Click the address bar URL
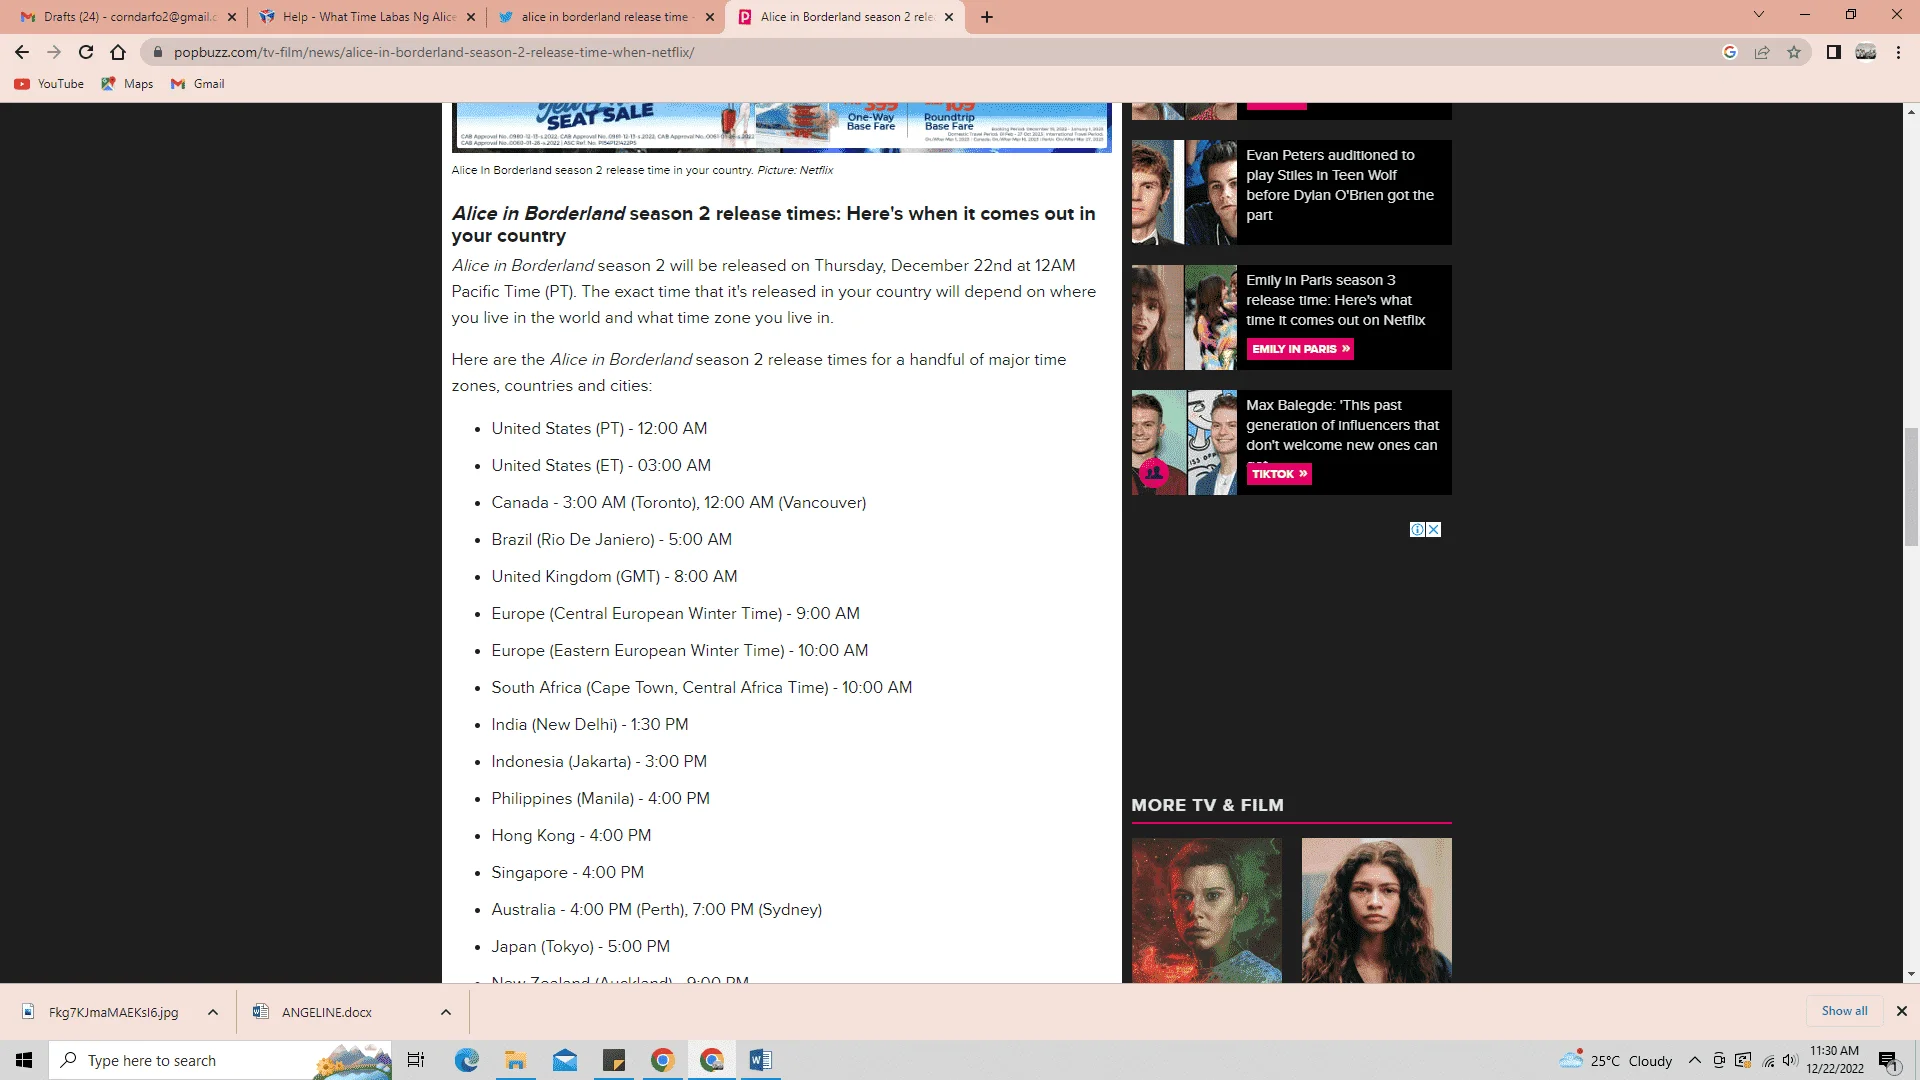 [434, 52]
